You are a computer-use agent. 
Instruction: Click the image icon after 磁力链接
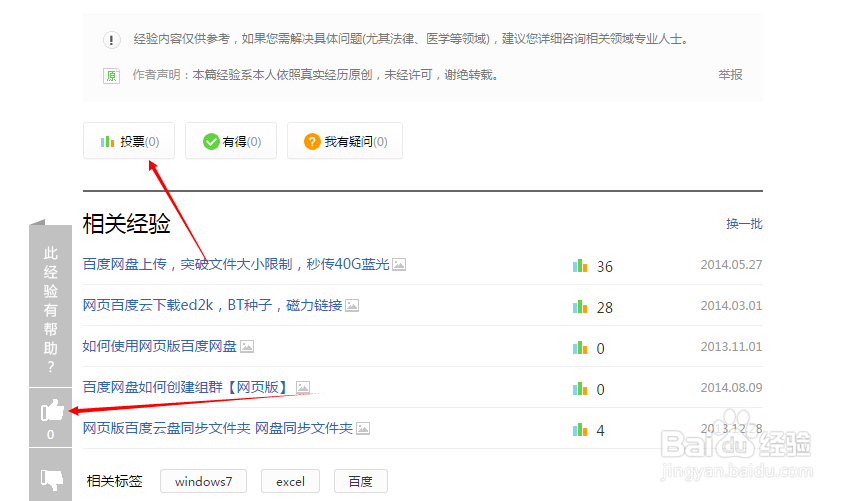(352, 306)
